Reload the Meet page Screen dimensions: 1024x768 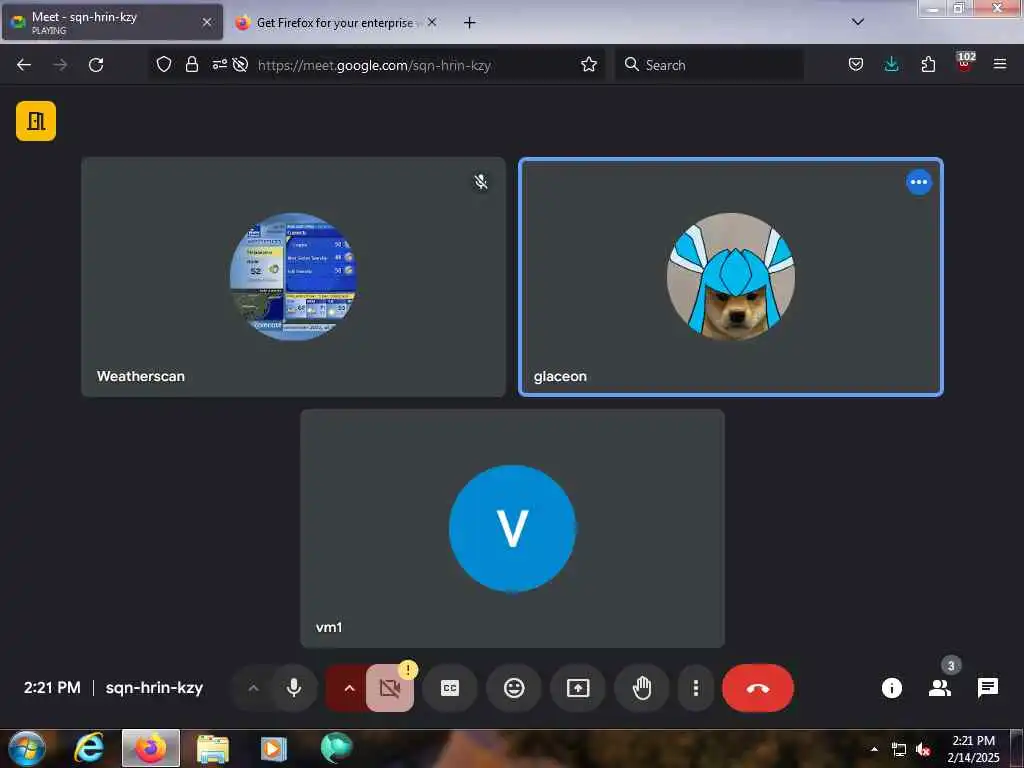[x=96, y=65]
